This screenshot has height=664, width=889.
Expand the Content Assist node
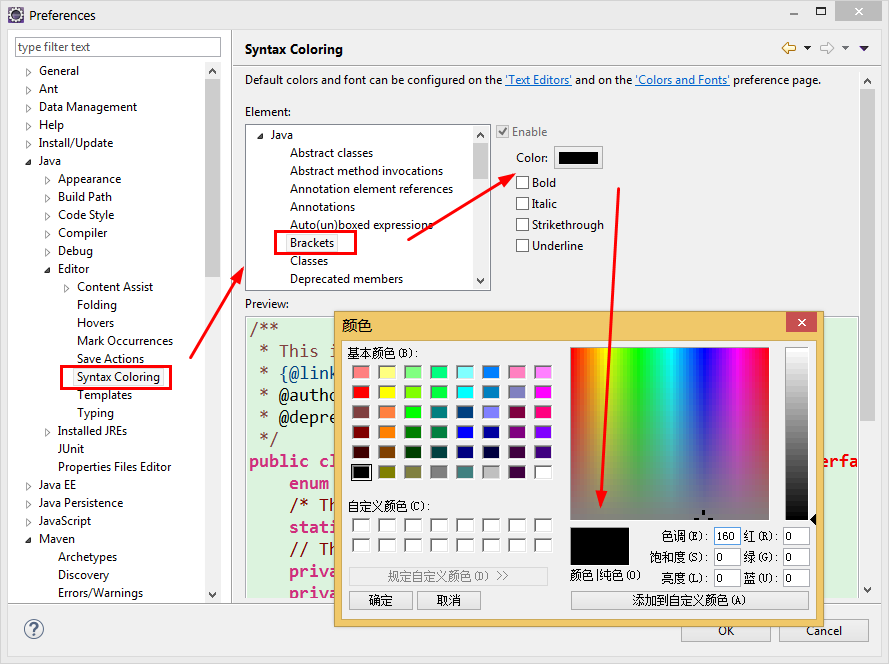[66, 288]
